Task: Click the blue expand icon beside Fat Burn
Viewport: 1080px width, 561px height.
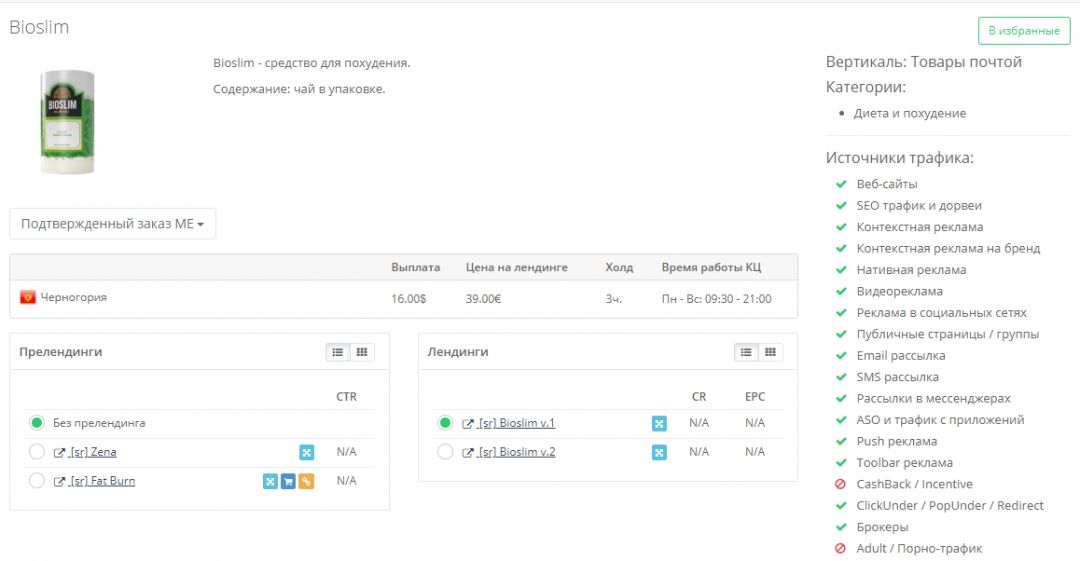Action: [x=270, y=481]
